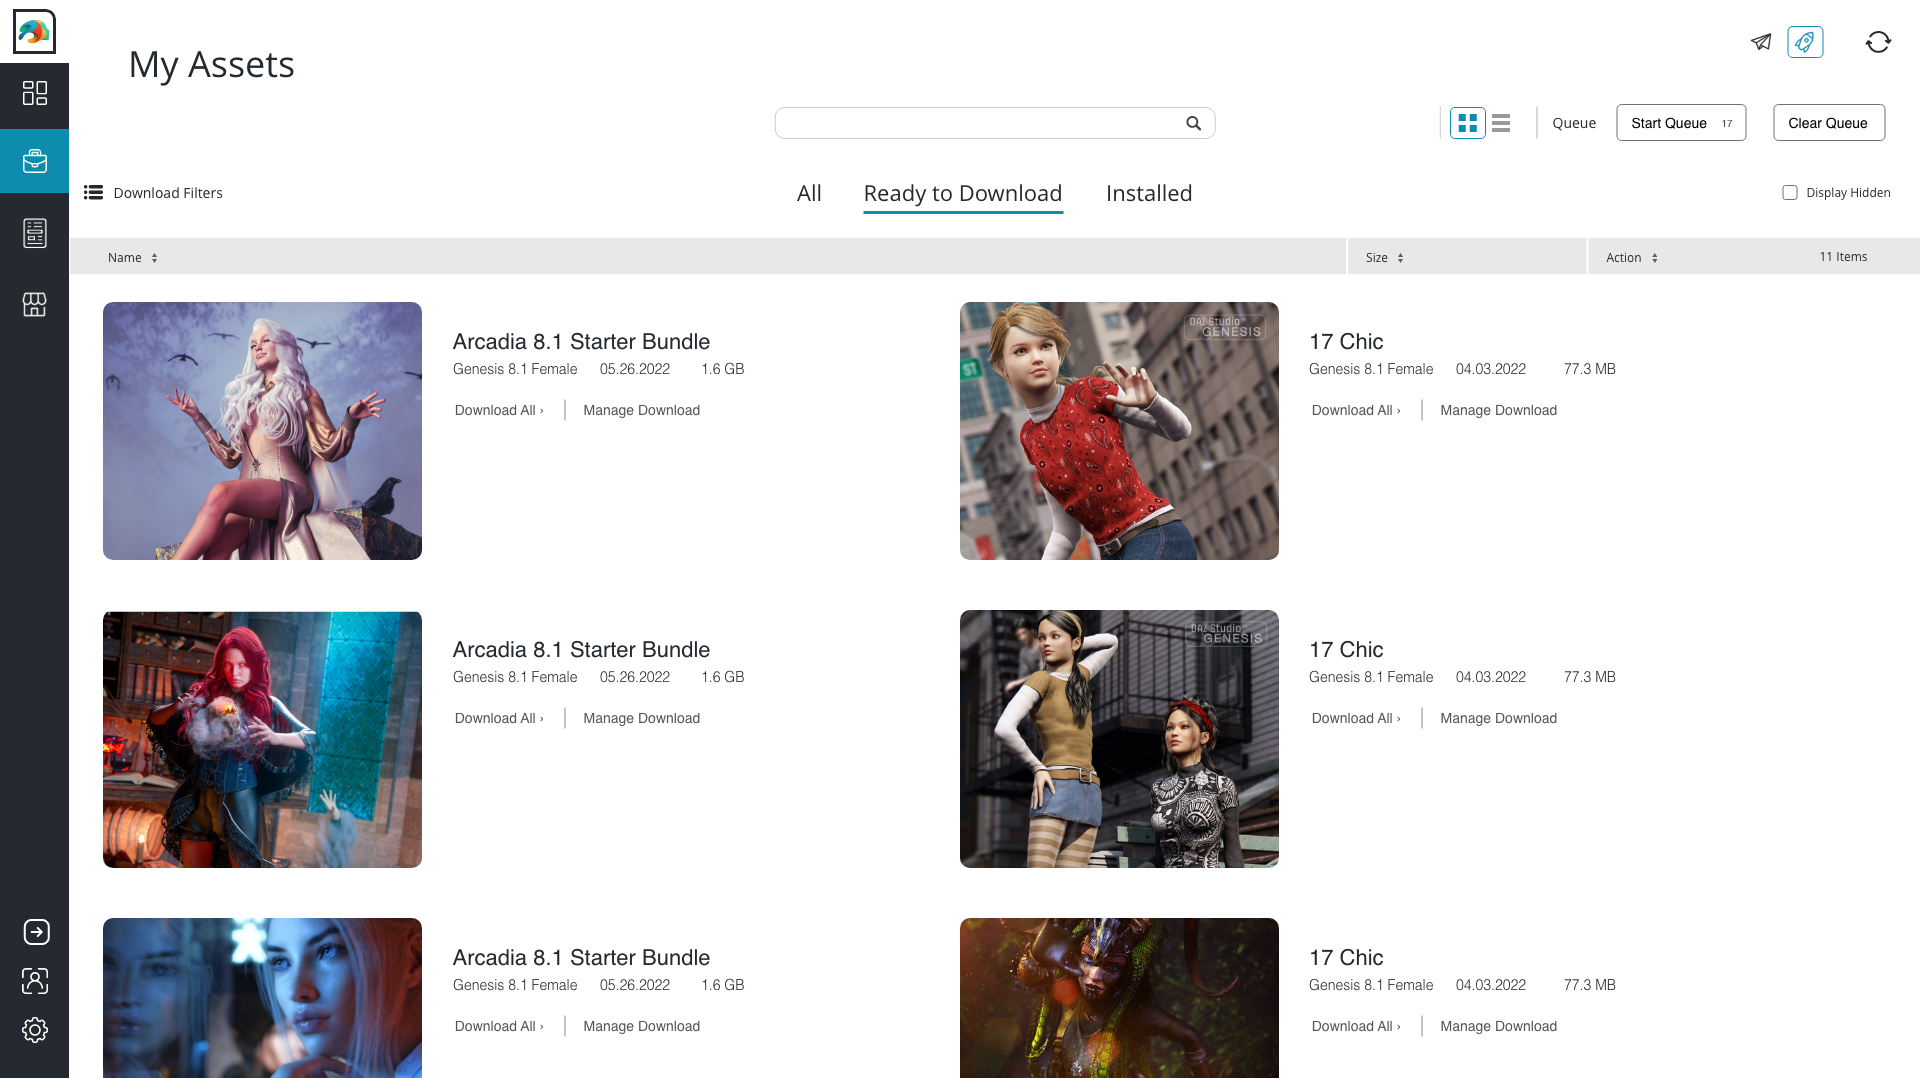The image size is (1920, 1078).
Task: Switch to list view
Action: tap(1501, 123)
